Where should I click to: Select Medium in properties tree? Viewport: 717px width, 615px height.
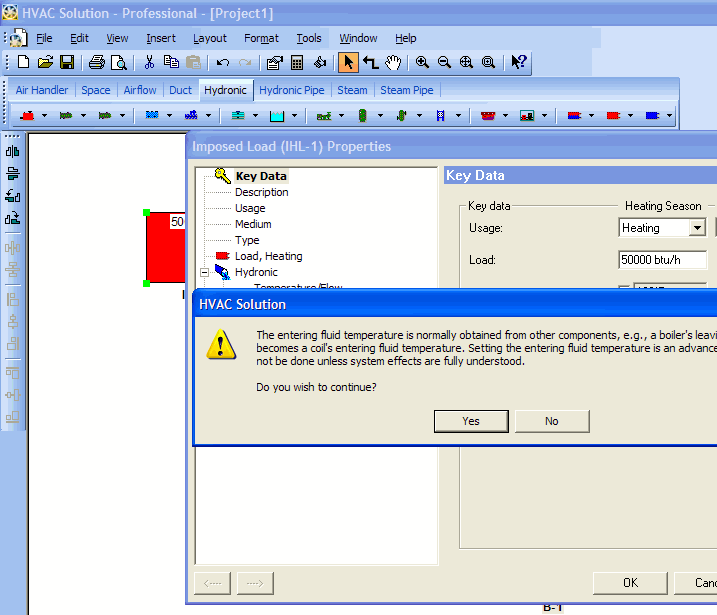[x=253, y=224]
